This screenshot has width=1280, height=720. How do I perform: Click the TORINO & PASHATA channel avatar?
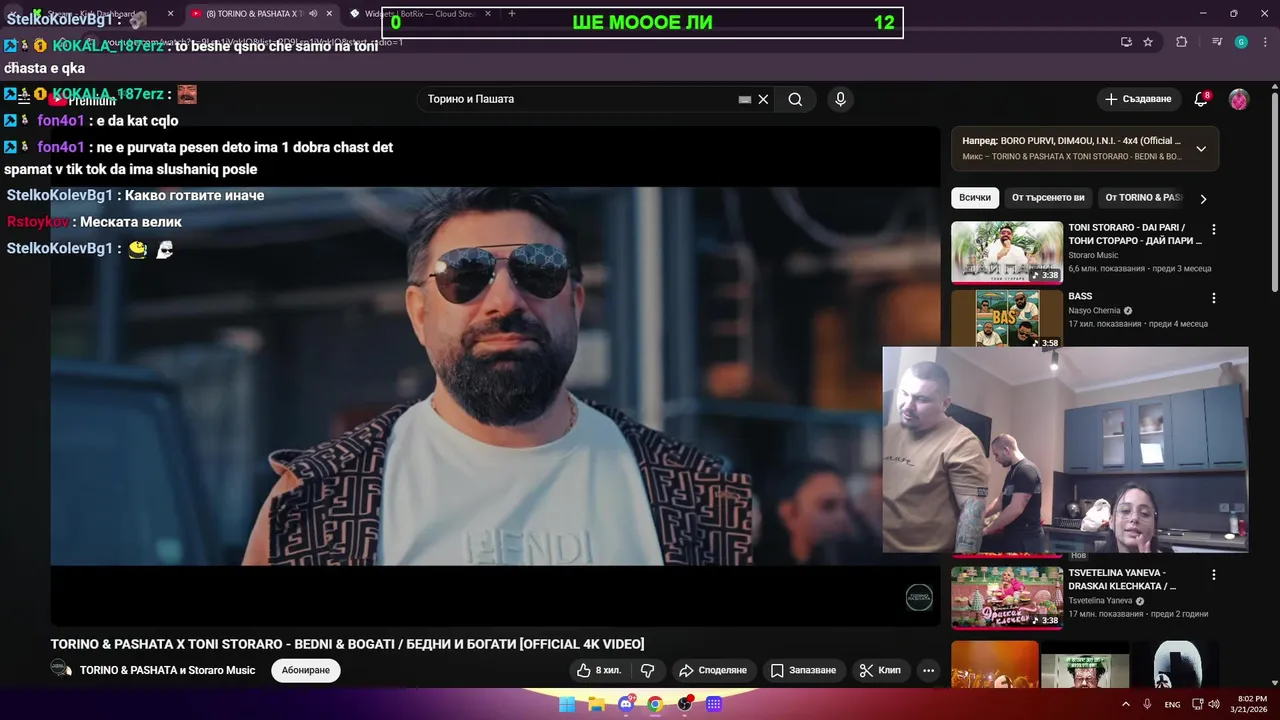point(62,670)
